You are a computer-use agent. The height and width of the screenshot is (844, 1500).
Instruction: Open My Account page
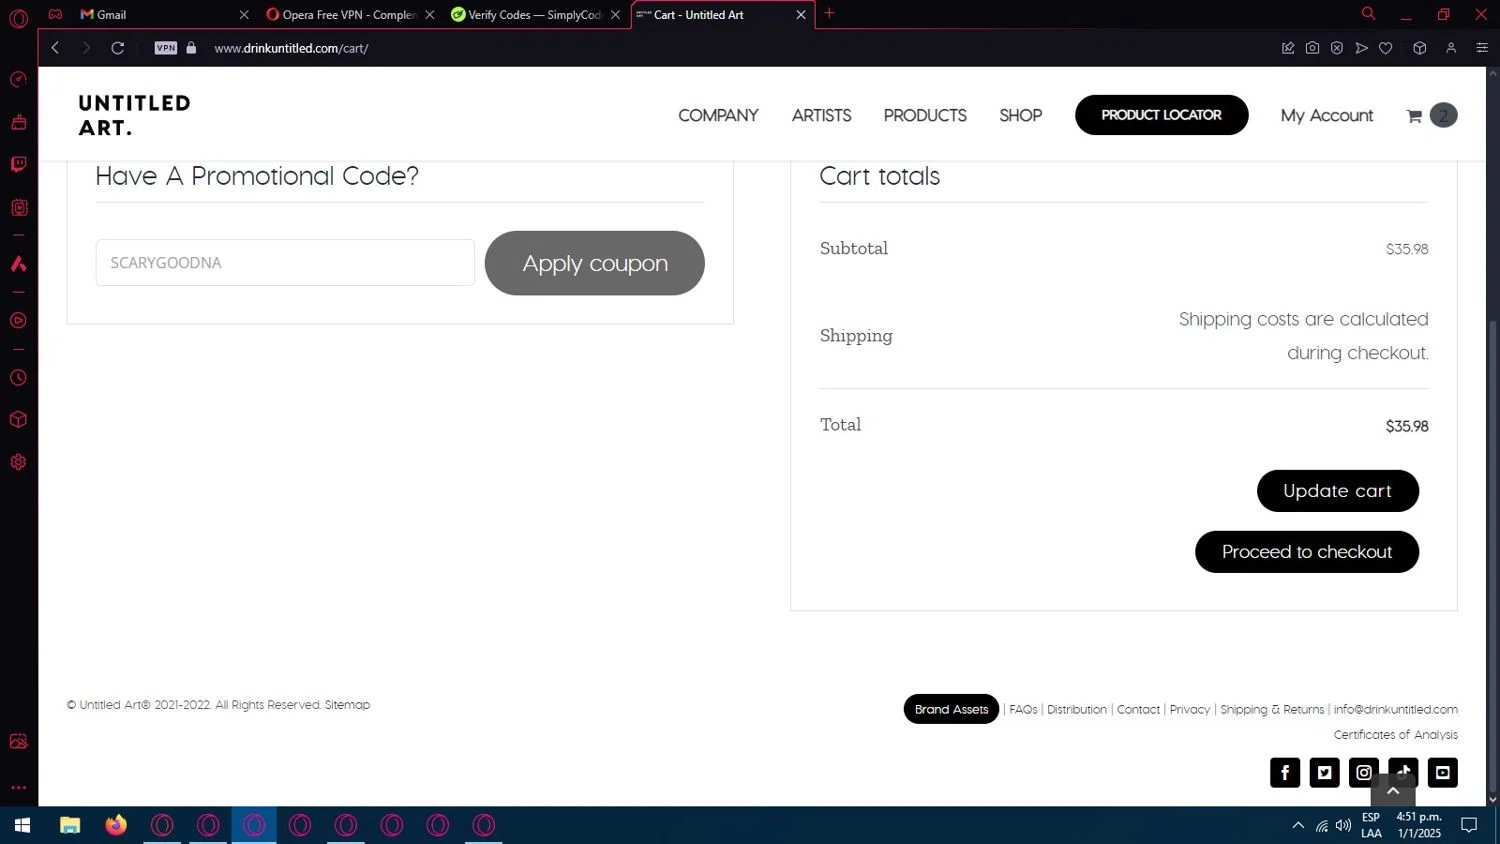pos(1327,115)
